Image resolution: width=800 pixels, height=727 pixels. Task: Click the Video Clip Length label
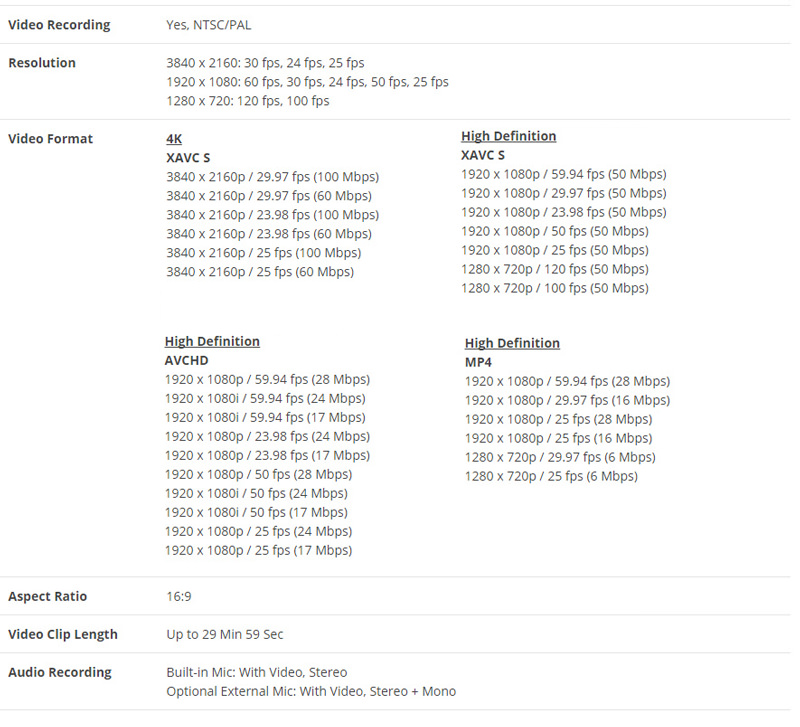(63, 634)
